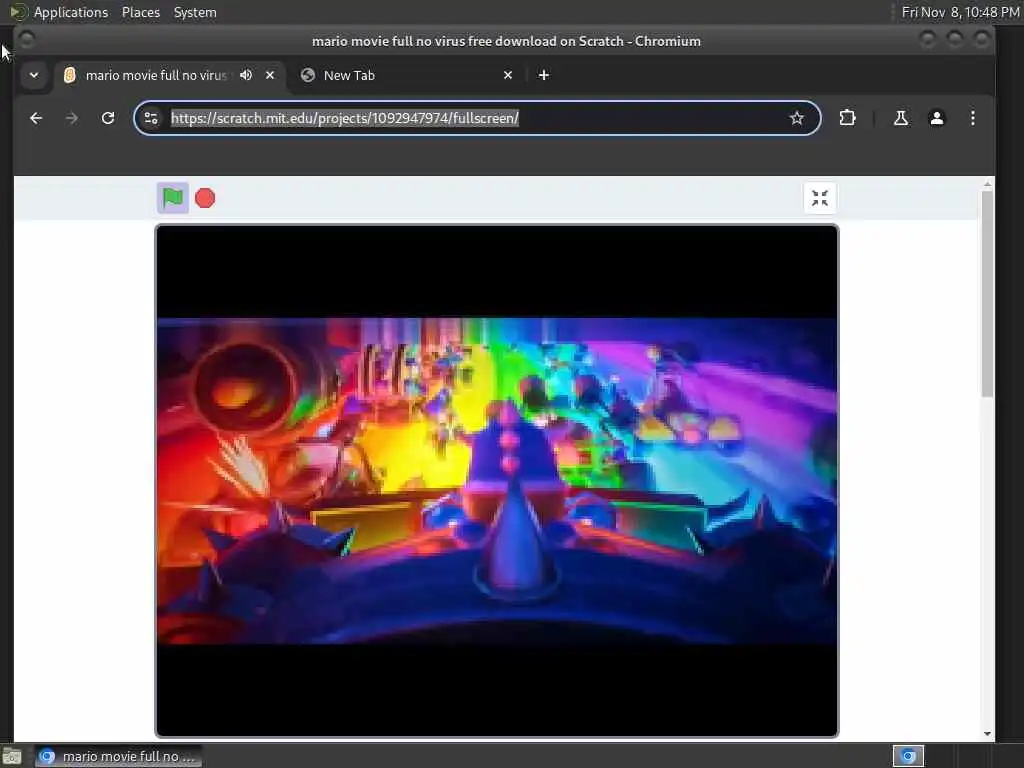Open the window menu button in title bar
The width and height of the screenshot is (1024, 768).
tap(27, 40)
